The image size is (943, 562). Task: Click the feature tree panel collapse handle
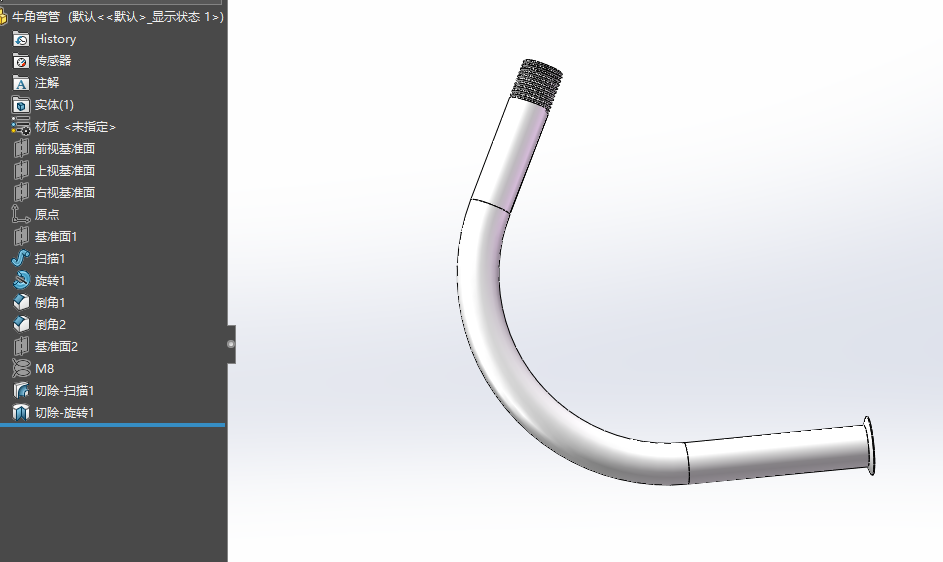tap(231, 344)
